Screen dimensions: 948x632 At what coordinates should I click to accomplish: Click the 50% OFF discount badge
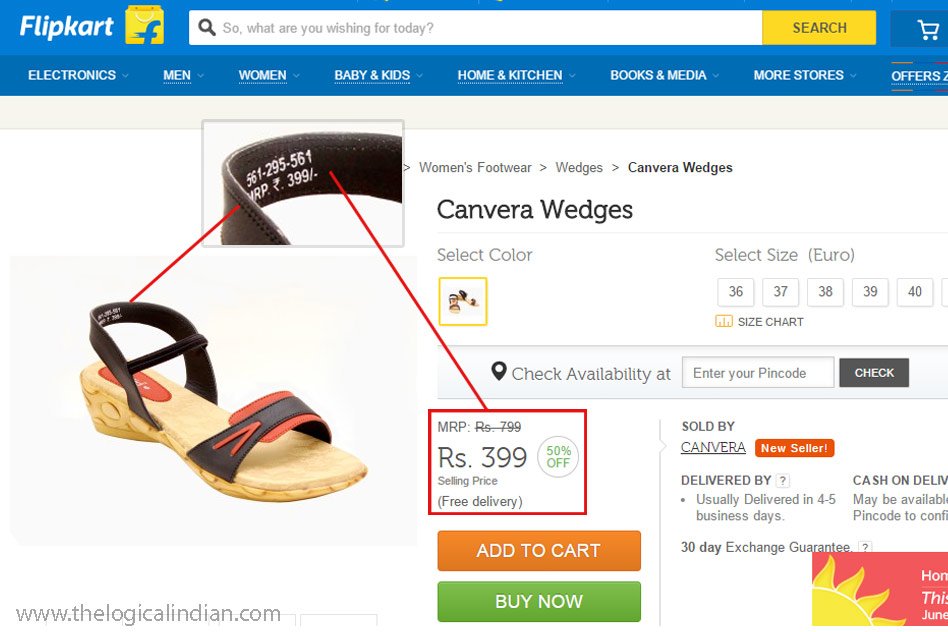[x=558, y=457]
